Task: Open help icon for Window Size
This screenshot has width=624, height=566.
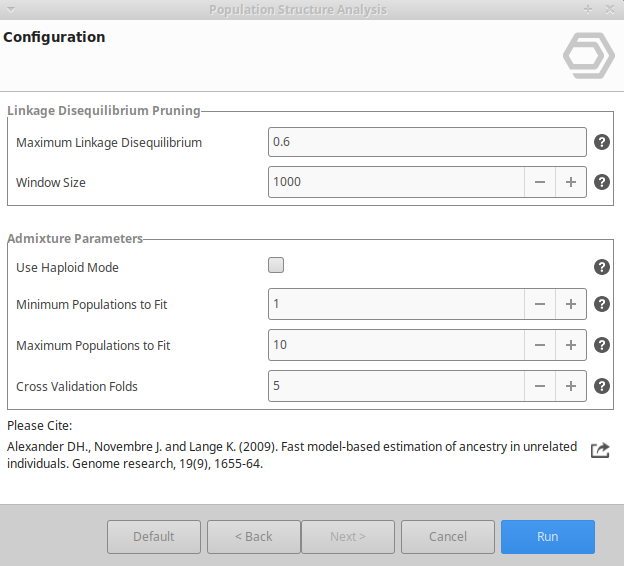Action: [x=602, y=182]
